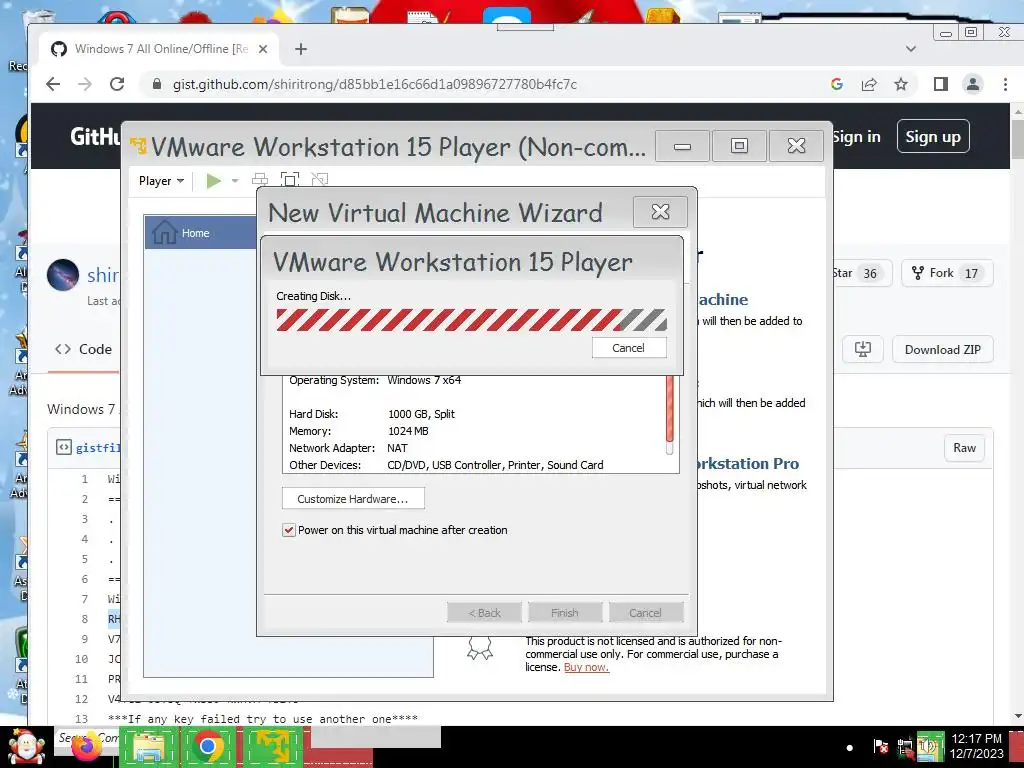Click the gist author's avatar image
The width and height of the screenshot is (1024, 768).
click(x=63, y=275)
